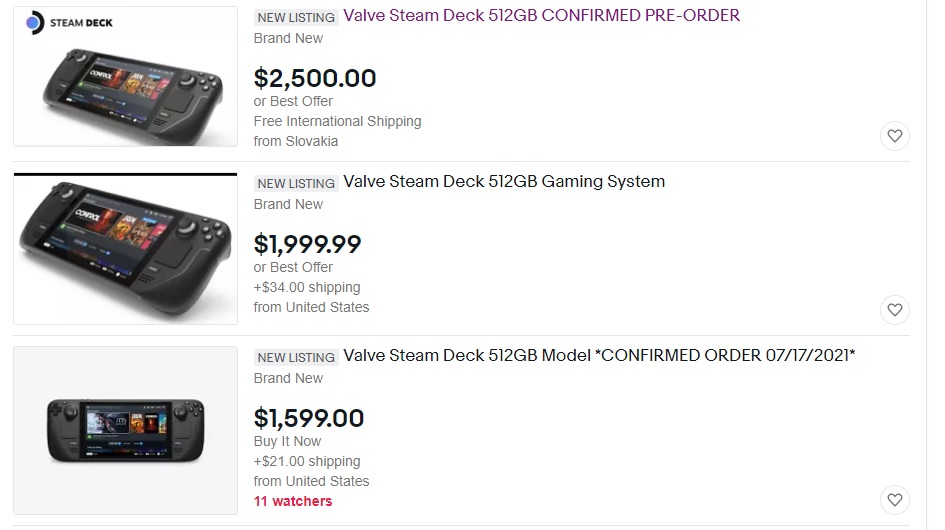
Task: Click 'or Best Offer' under $1,999.99
Action: pyautogui.click(x=293, y=267)
